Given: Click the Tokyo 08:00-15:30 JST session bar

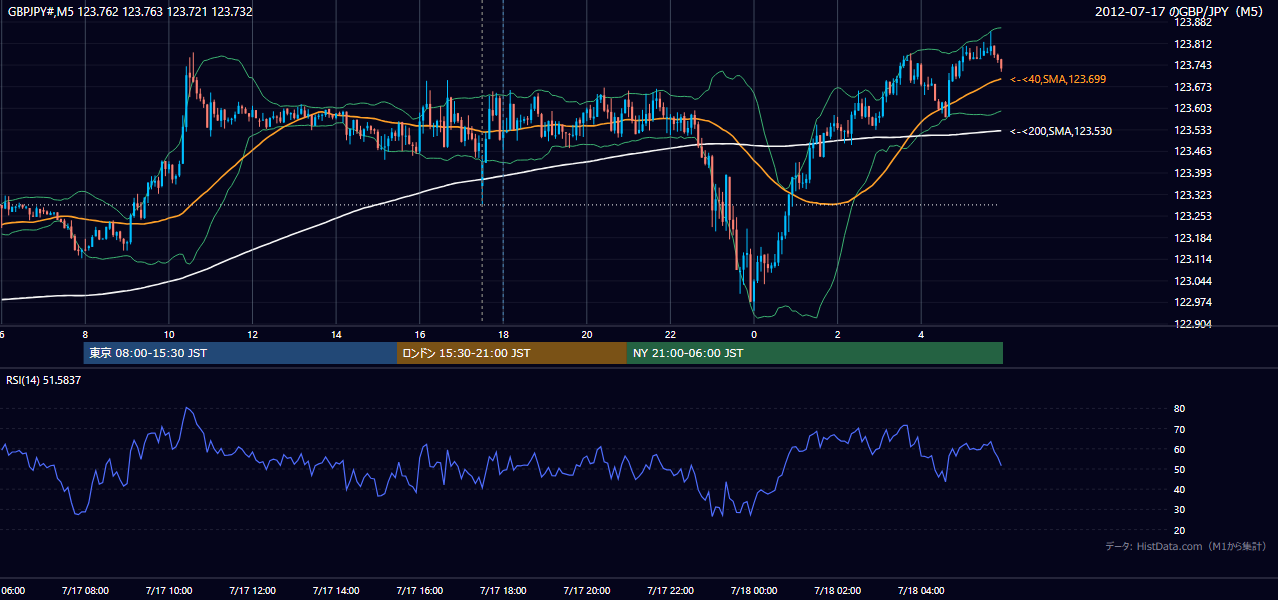Looking at the screenshot, I should 240,353.
